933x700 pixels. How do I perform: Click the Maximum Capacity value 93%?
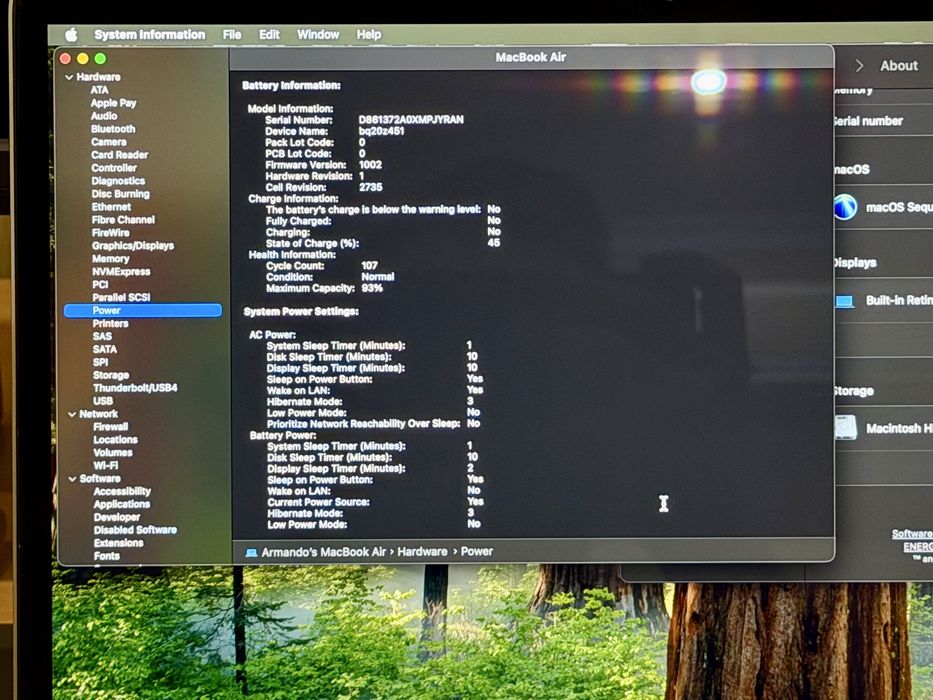tap(372, 288)
